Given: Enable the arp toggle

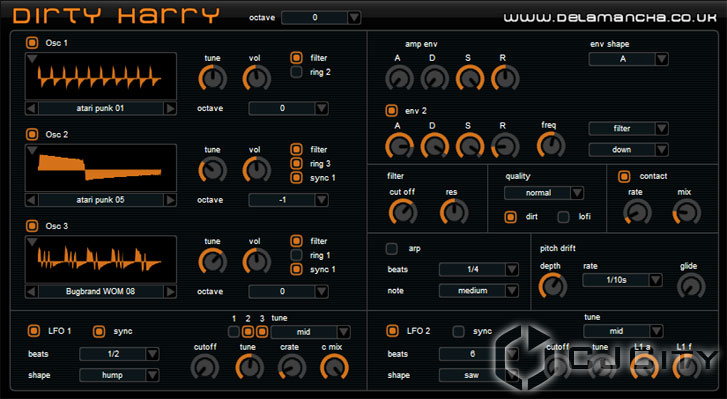Looking at the screenshot, I should pos(392,249).
